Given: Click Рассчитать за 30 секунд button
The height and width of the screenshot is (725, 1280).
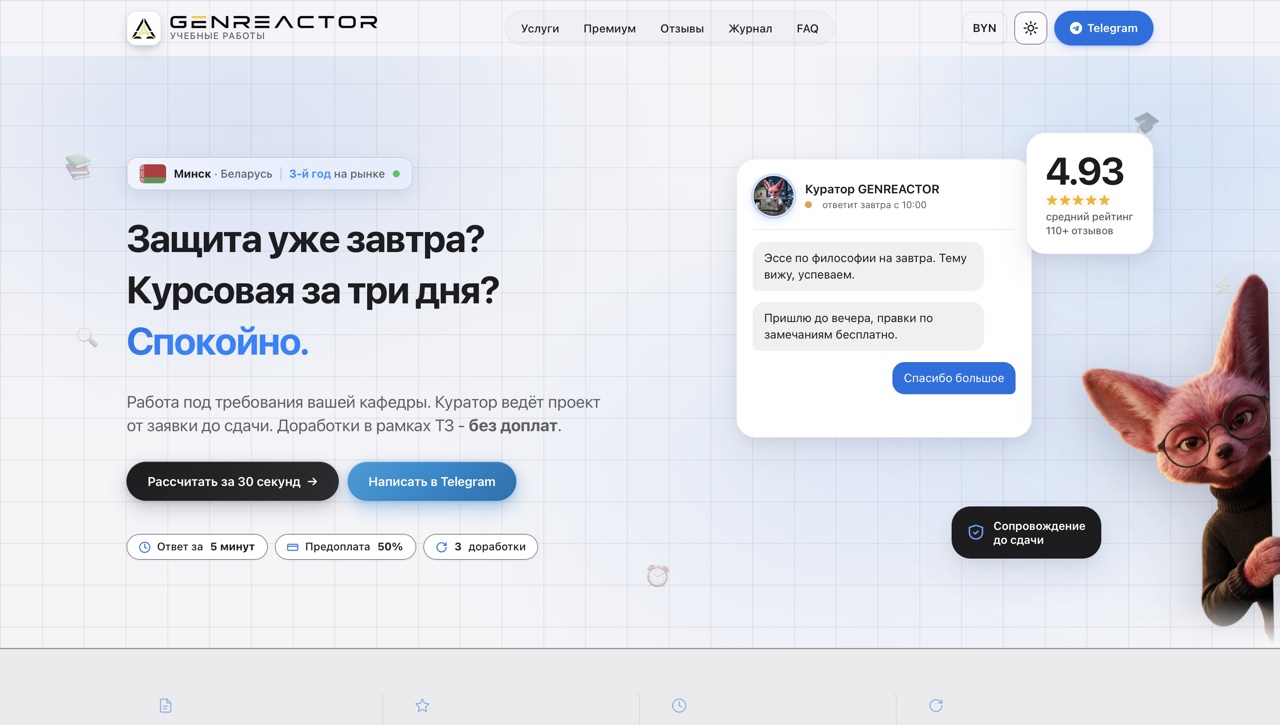Looking at the screenshot, I should 232,481.
